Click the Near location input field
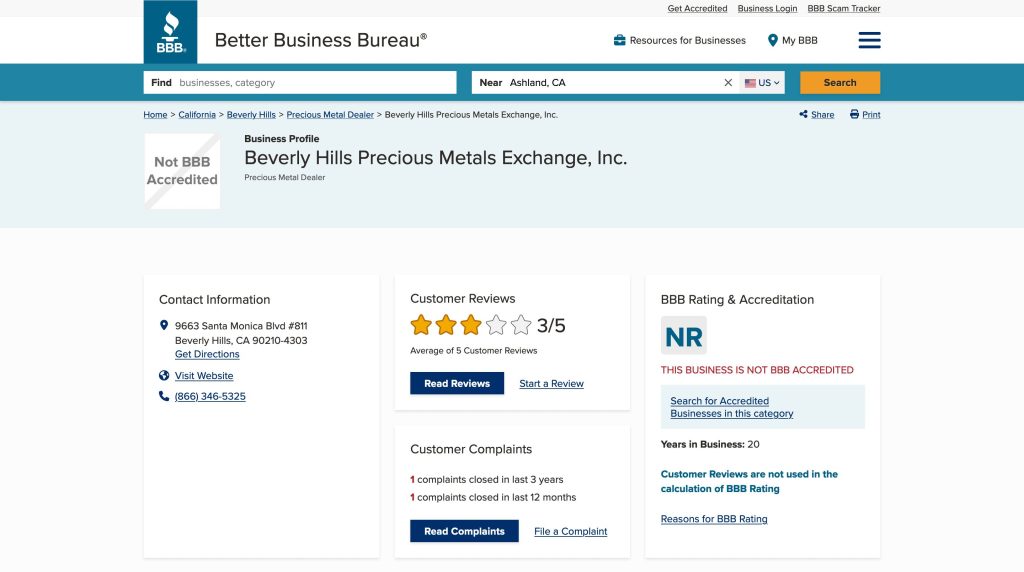This screenshot has width=1024, height=572. click(610, 83)
